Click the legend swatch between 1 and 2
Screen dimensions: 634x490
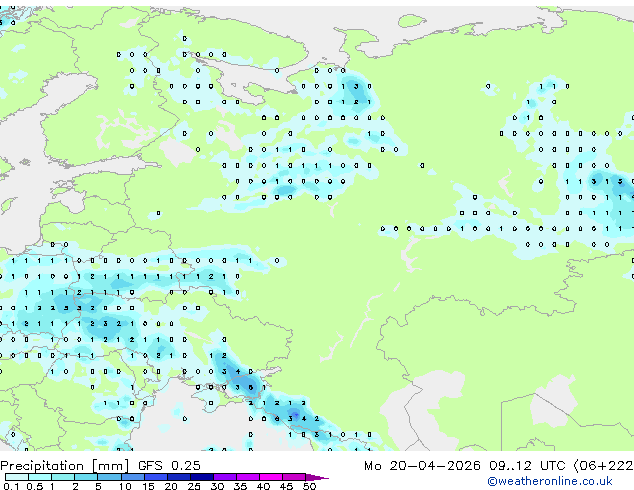pyautogui.click(x=63, y=477)
